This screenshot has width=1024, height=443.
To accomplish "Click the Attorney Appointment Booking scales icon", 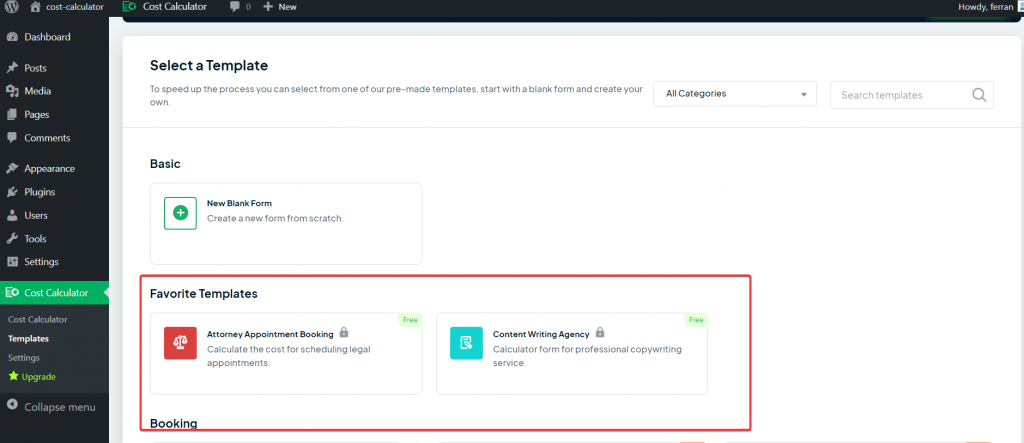I will (180, 343).
